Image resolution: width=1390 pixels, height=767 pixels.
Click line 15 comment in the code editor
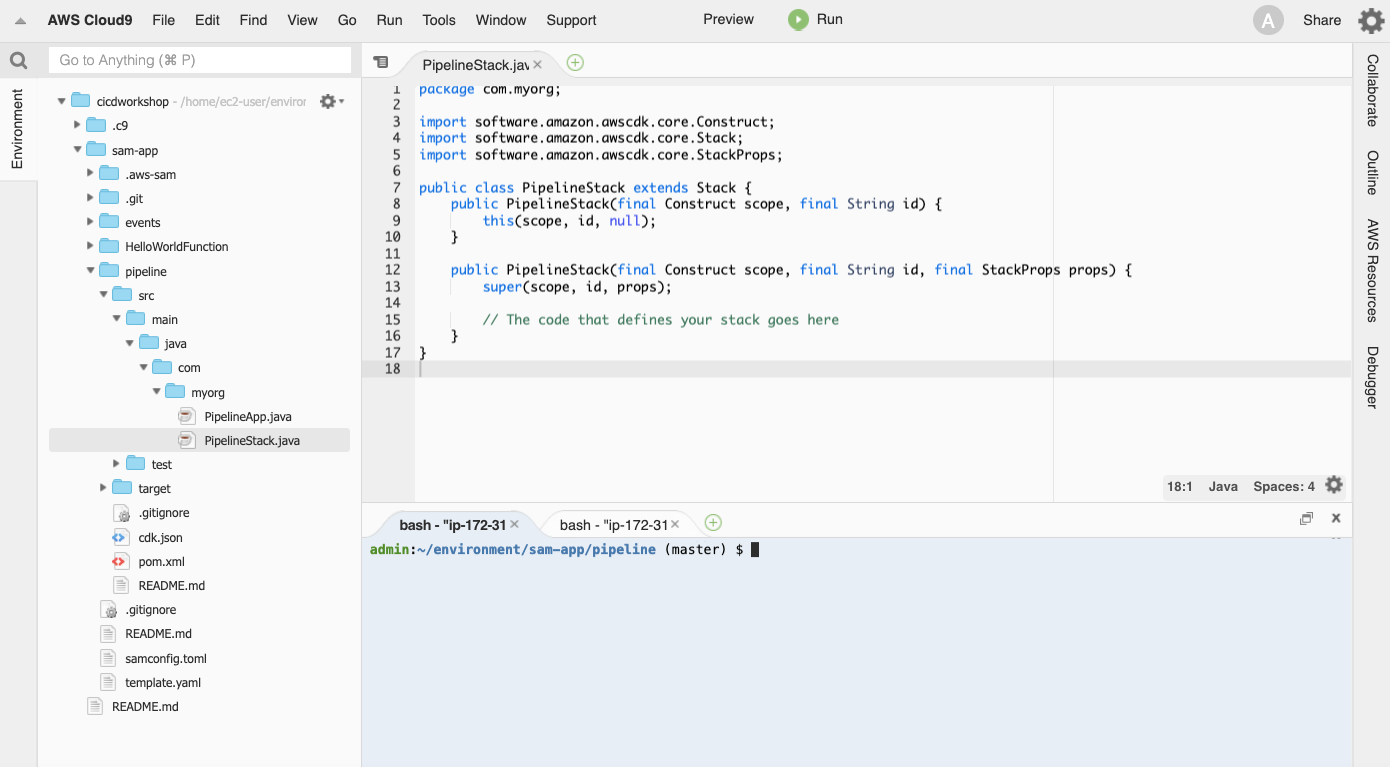[660, 320]
